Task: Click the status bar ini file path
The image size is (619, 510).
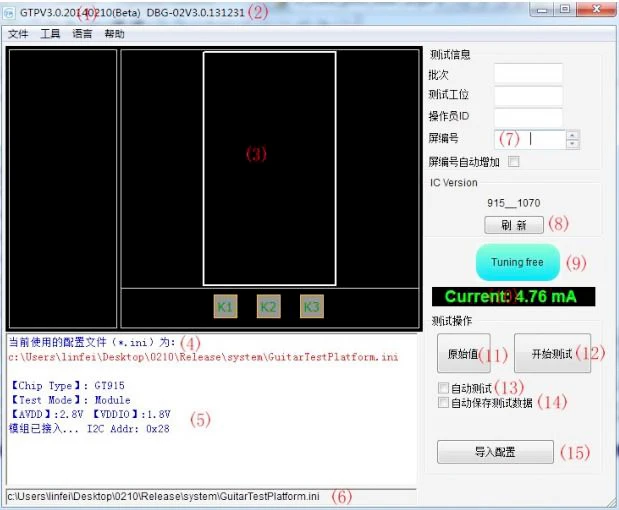Action: 163,496
